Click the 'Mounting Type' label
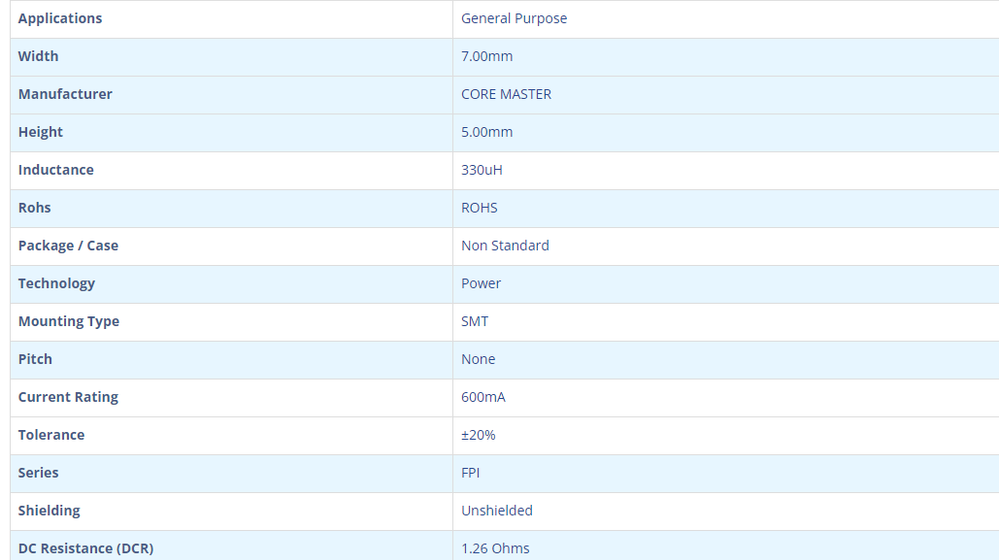This screenshot has width=999, height=560. click(x=68, y=322)
